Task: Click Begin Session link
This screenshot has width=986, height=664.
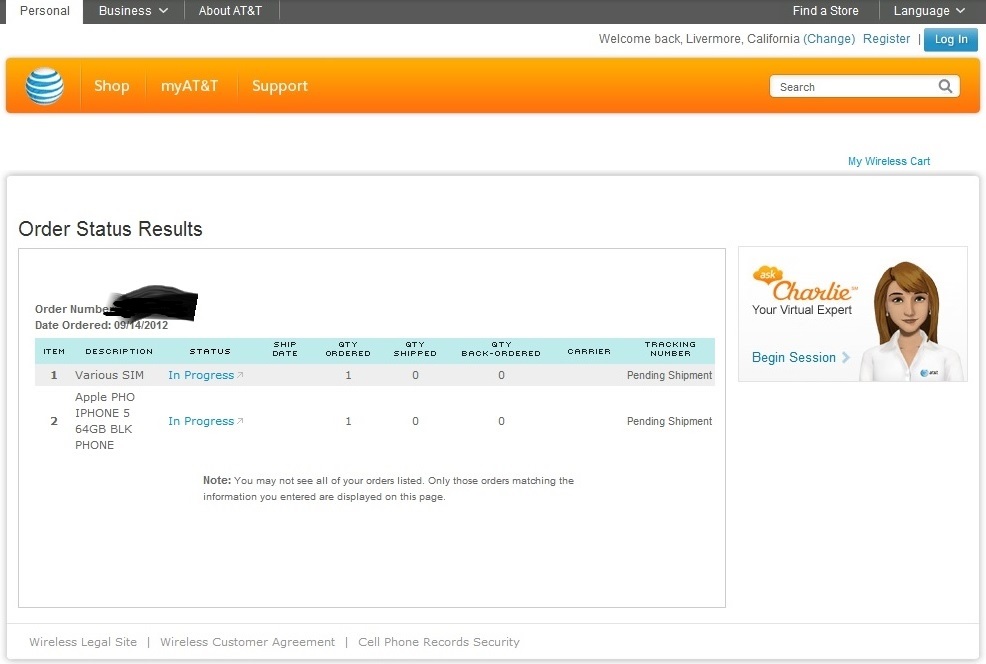Action: (794, 357)
